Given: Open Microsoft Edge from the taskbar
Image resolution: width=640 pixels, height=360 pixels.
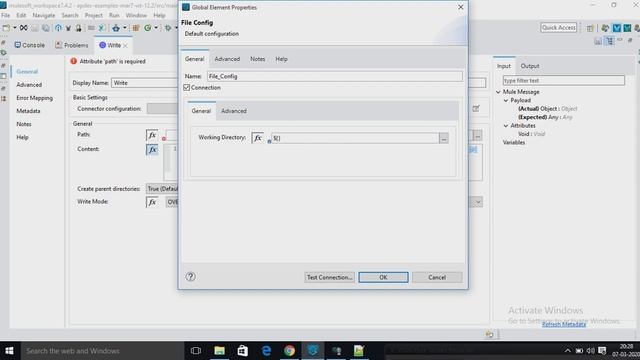Looking at the screenshot, I should (266, 351).
